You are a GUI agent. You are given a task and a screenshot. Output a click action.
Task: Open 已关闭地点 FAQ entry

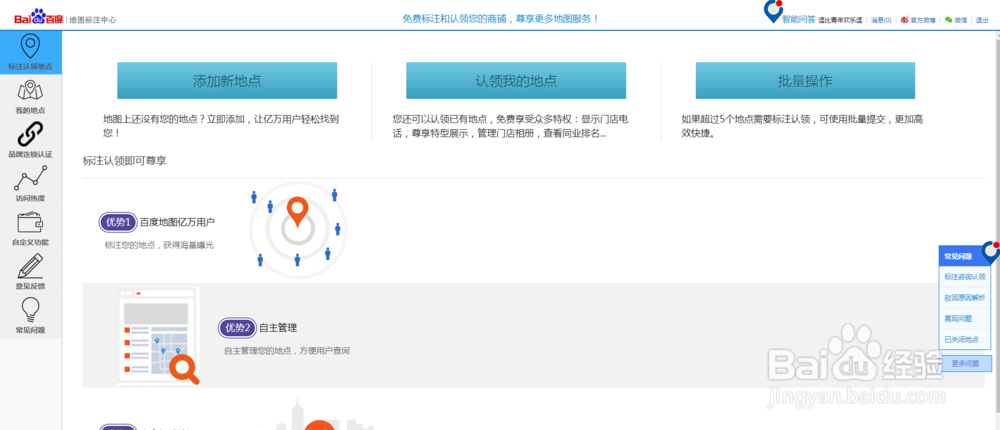(965, 339)
